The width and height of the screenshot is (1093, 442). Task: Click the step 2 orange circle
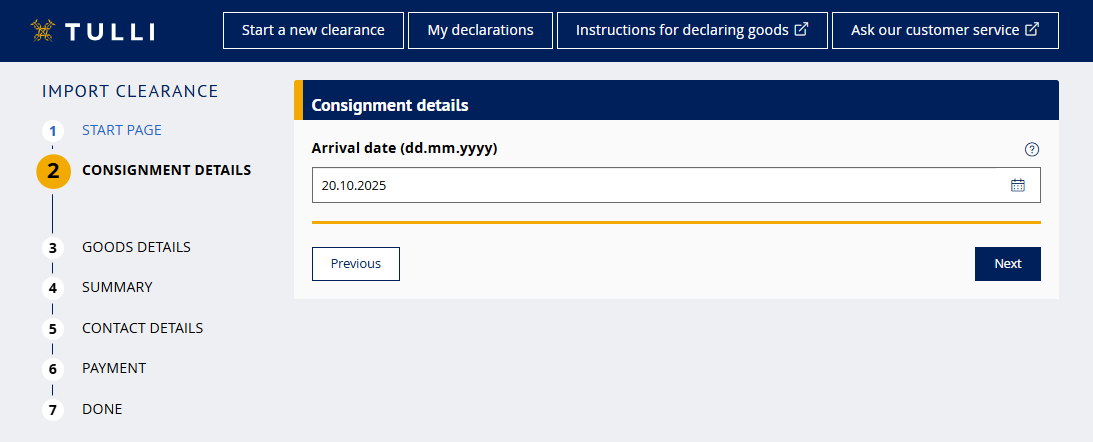(53, 171)
